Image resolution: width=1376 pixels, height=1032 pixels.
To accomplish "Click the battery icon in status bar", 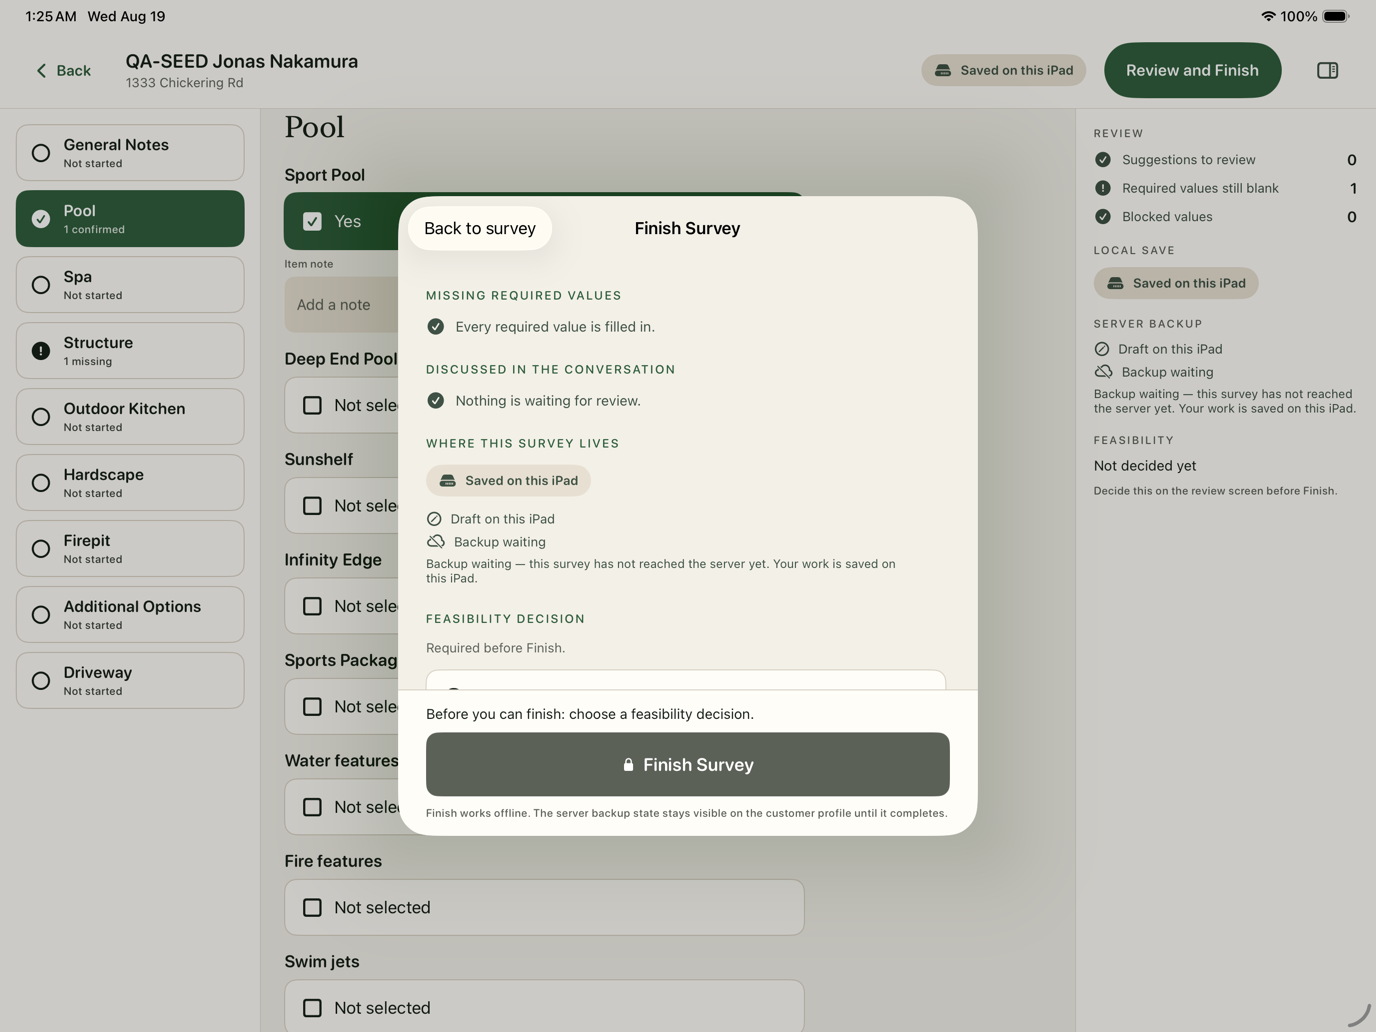I will click(x=1336, y=16).
